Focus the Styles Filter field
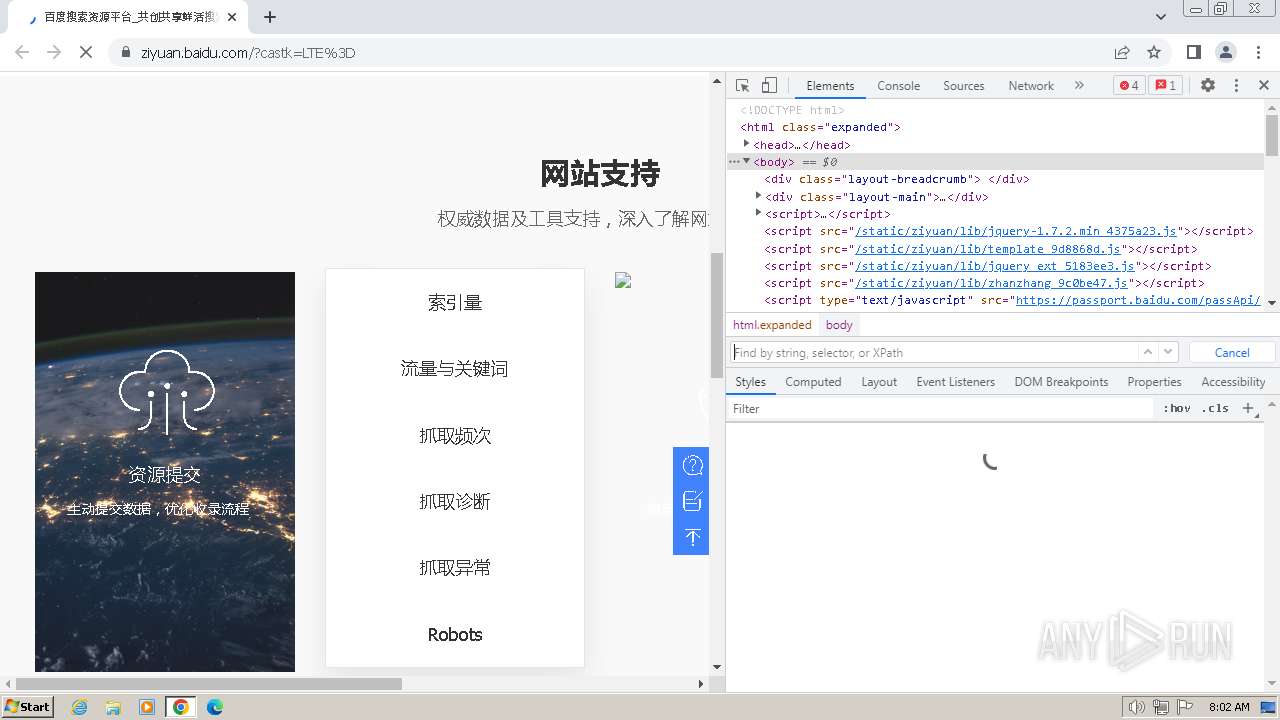 [940, 408]
